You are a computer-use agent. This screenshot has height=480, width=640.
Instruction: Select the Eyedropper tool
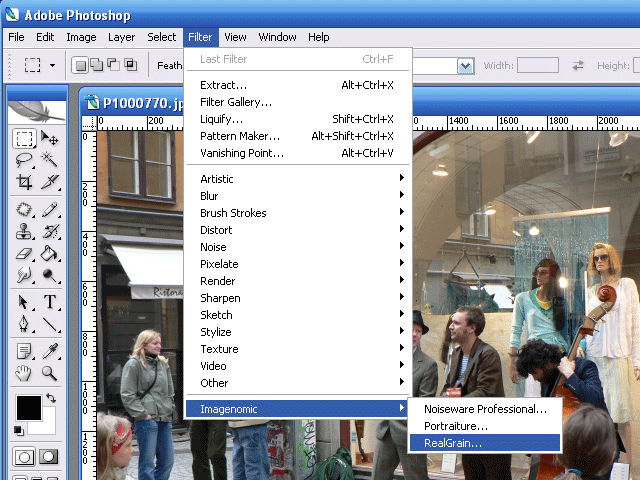coord(50,351)
